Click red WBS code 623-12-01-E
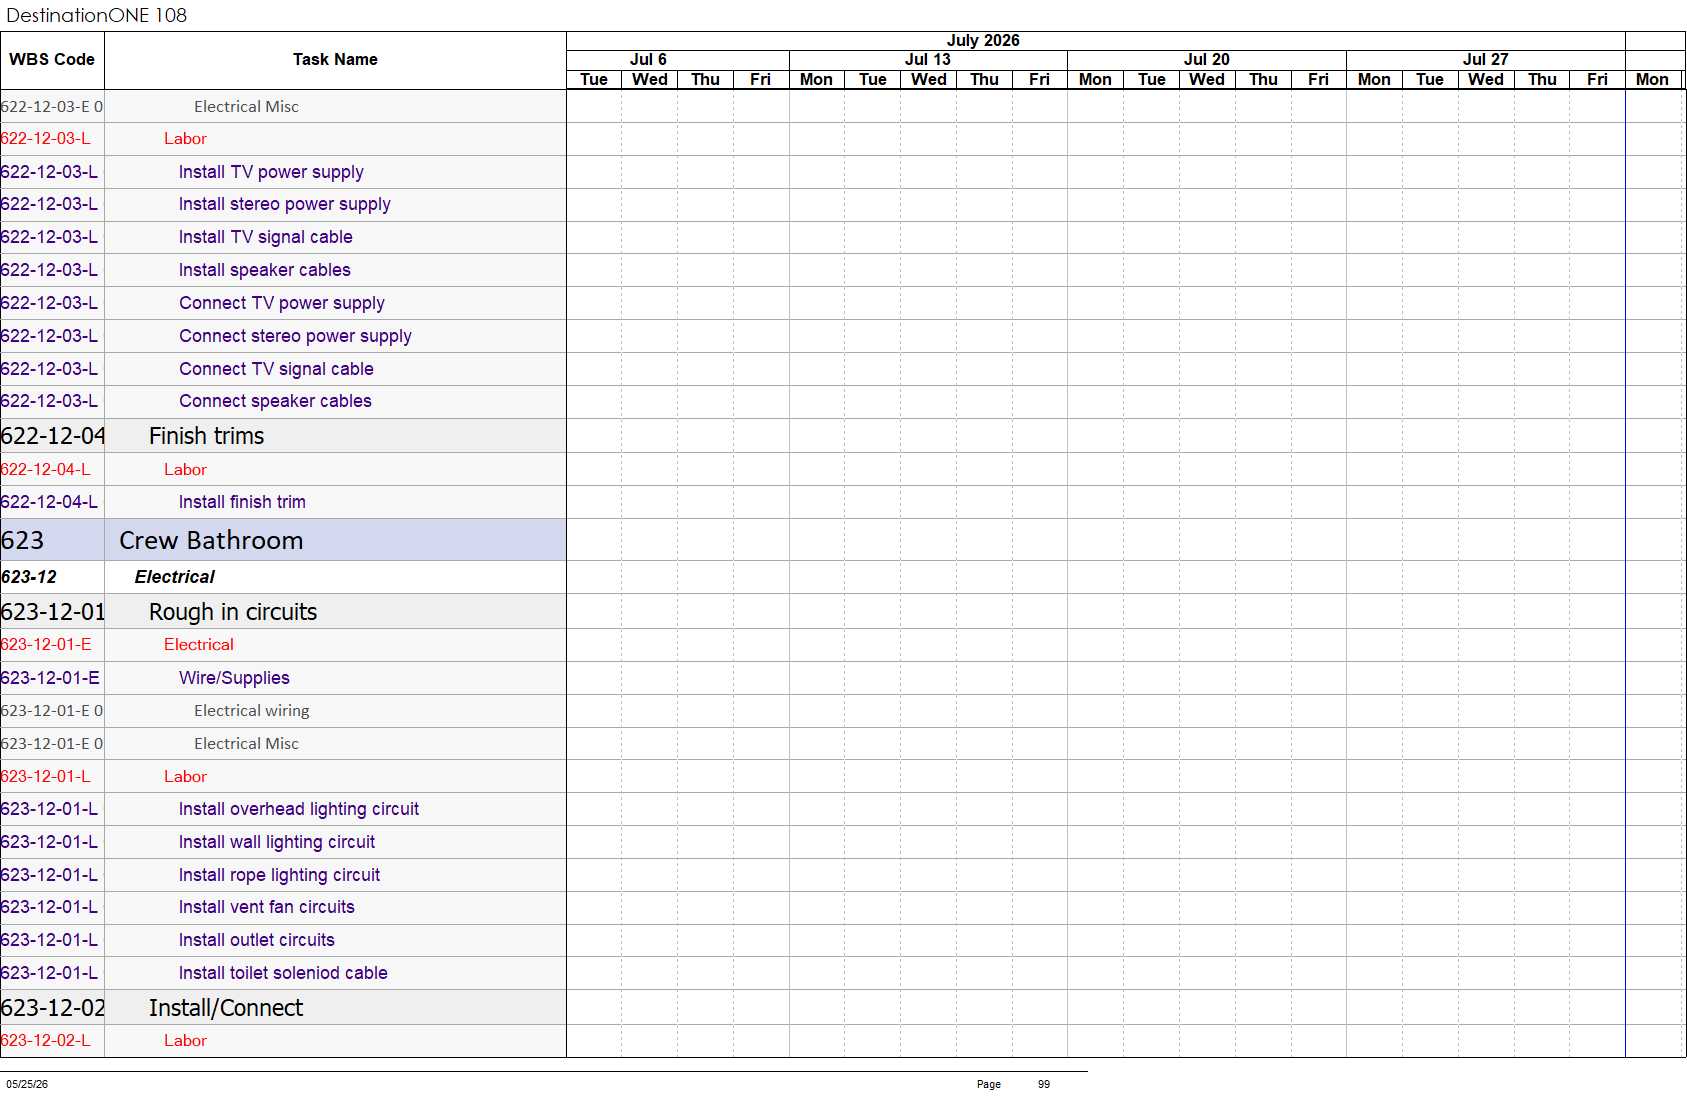The height and width of the screenshot is (1097, 1687). pos(46,645)
